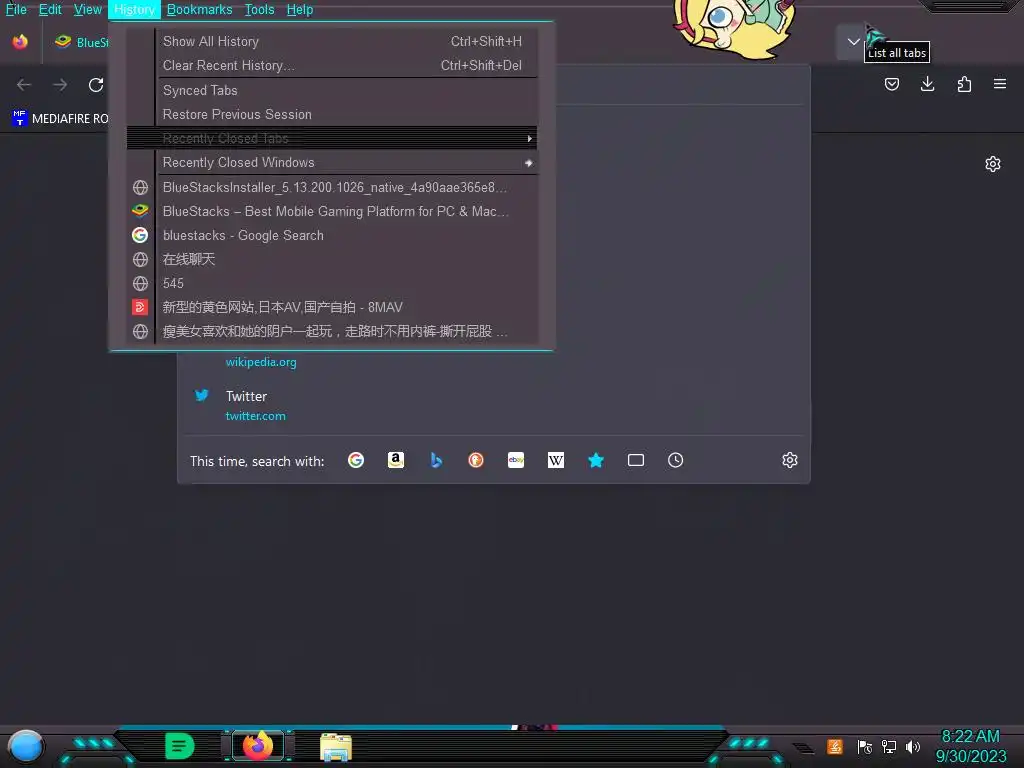The width and height of the screenshot is (1024, 768).
Task: Reload the current page
Action: [96, 84]
